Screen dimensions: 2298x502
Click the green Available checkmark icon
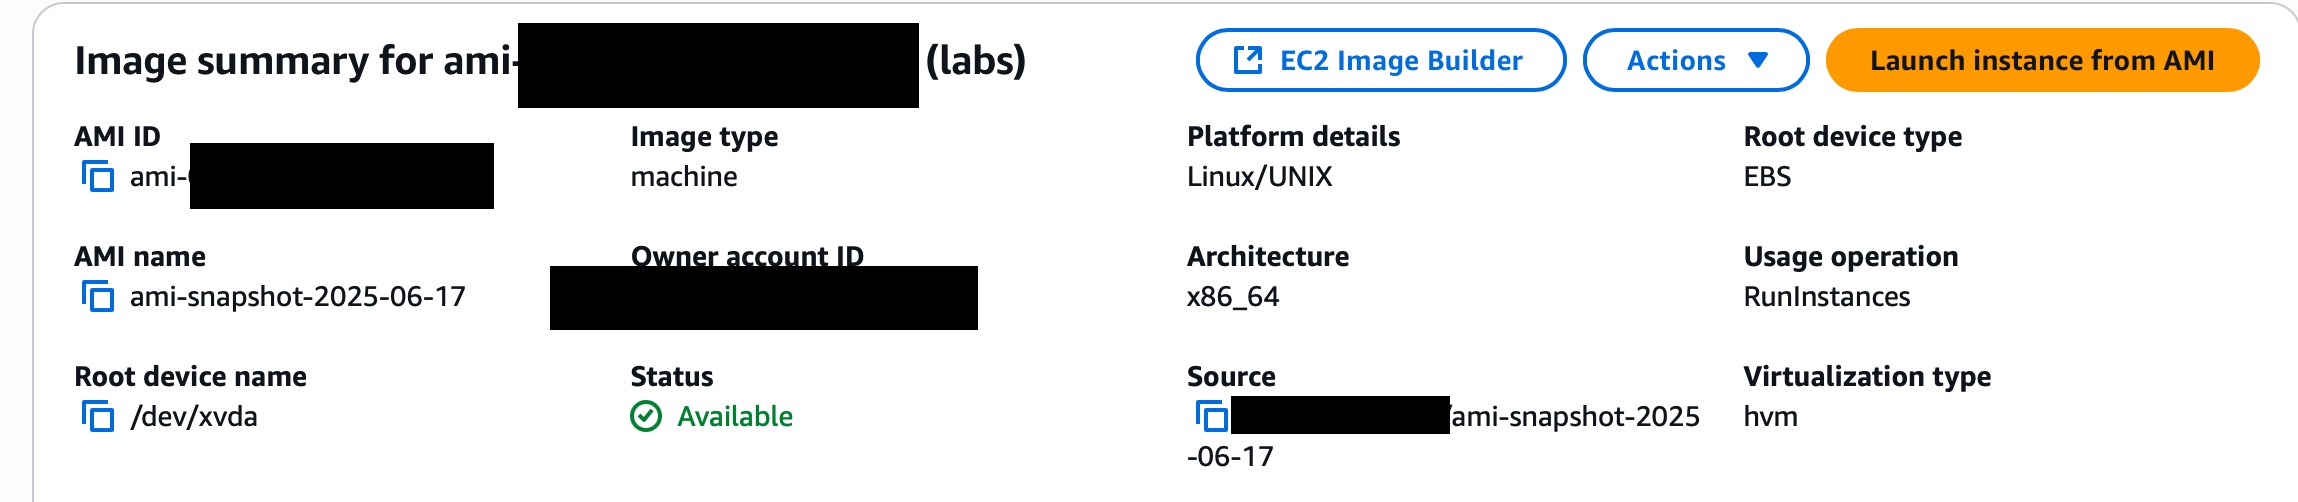coord(646,416)
